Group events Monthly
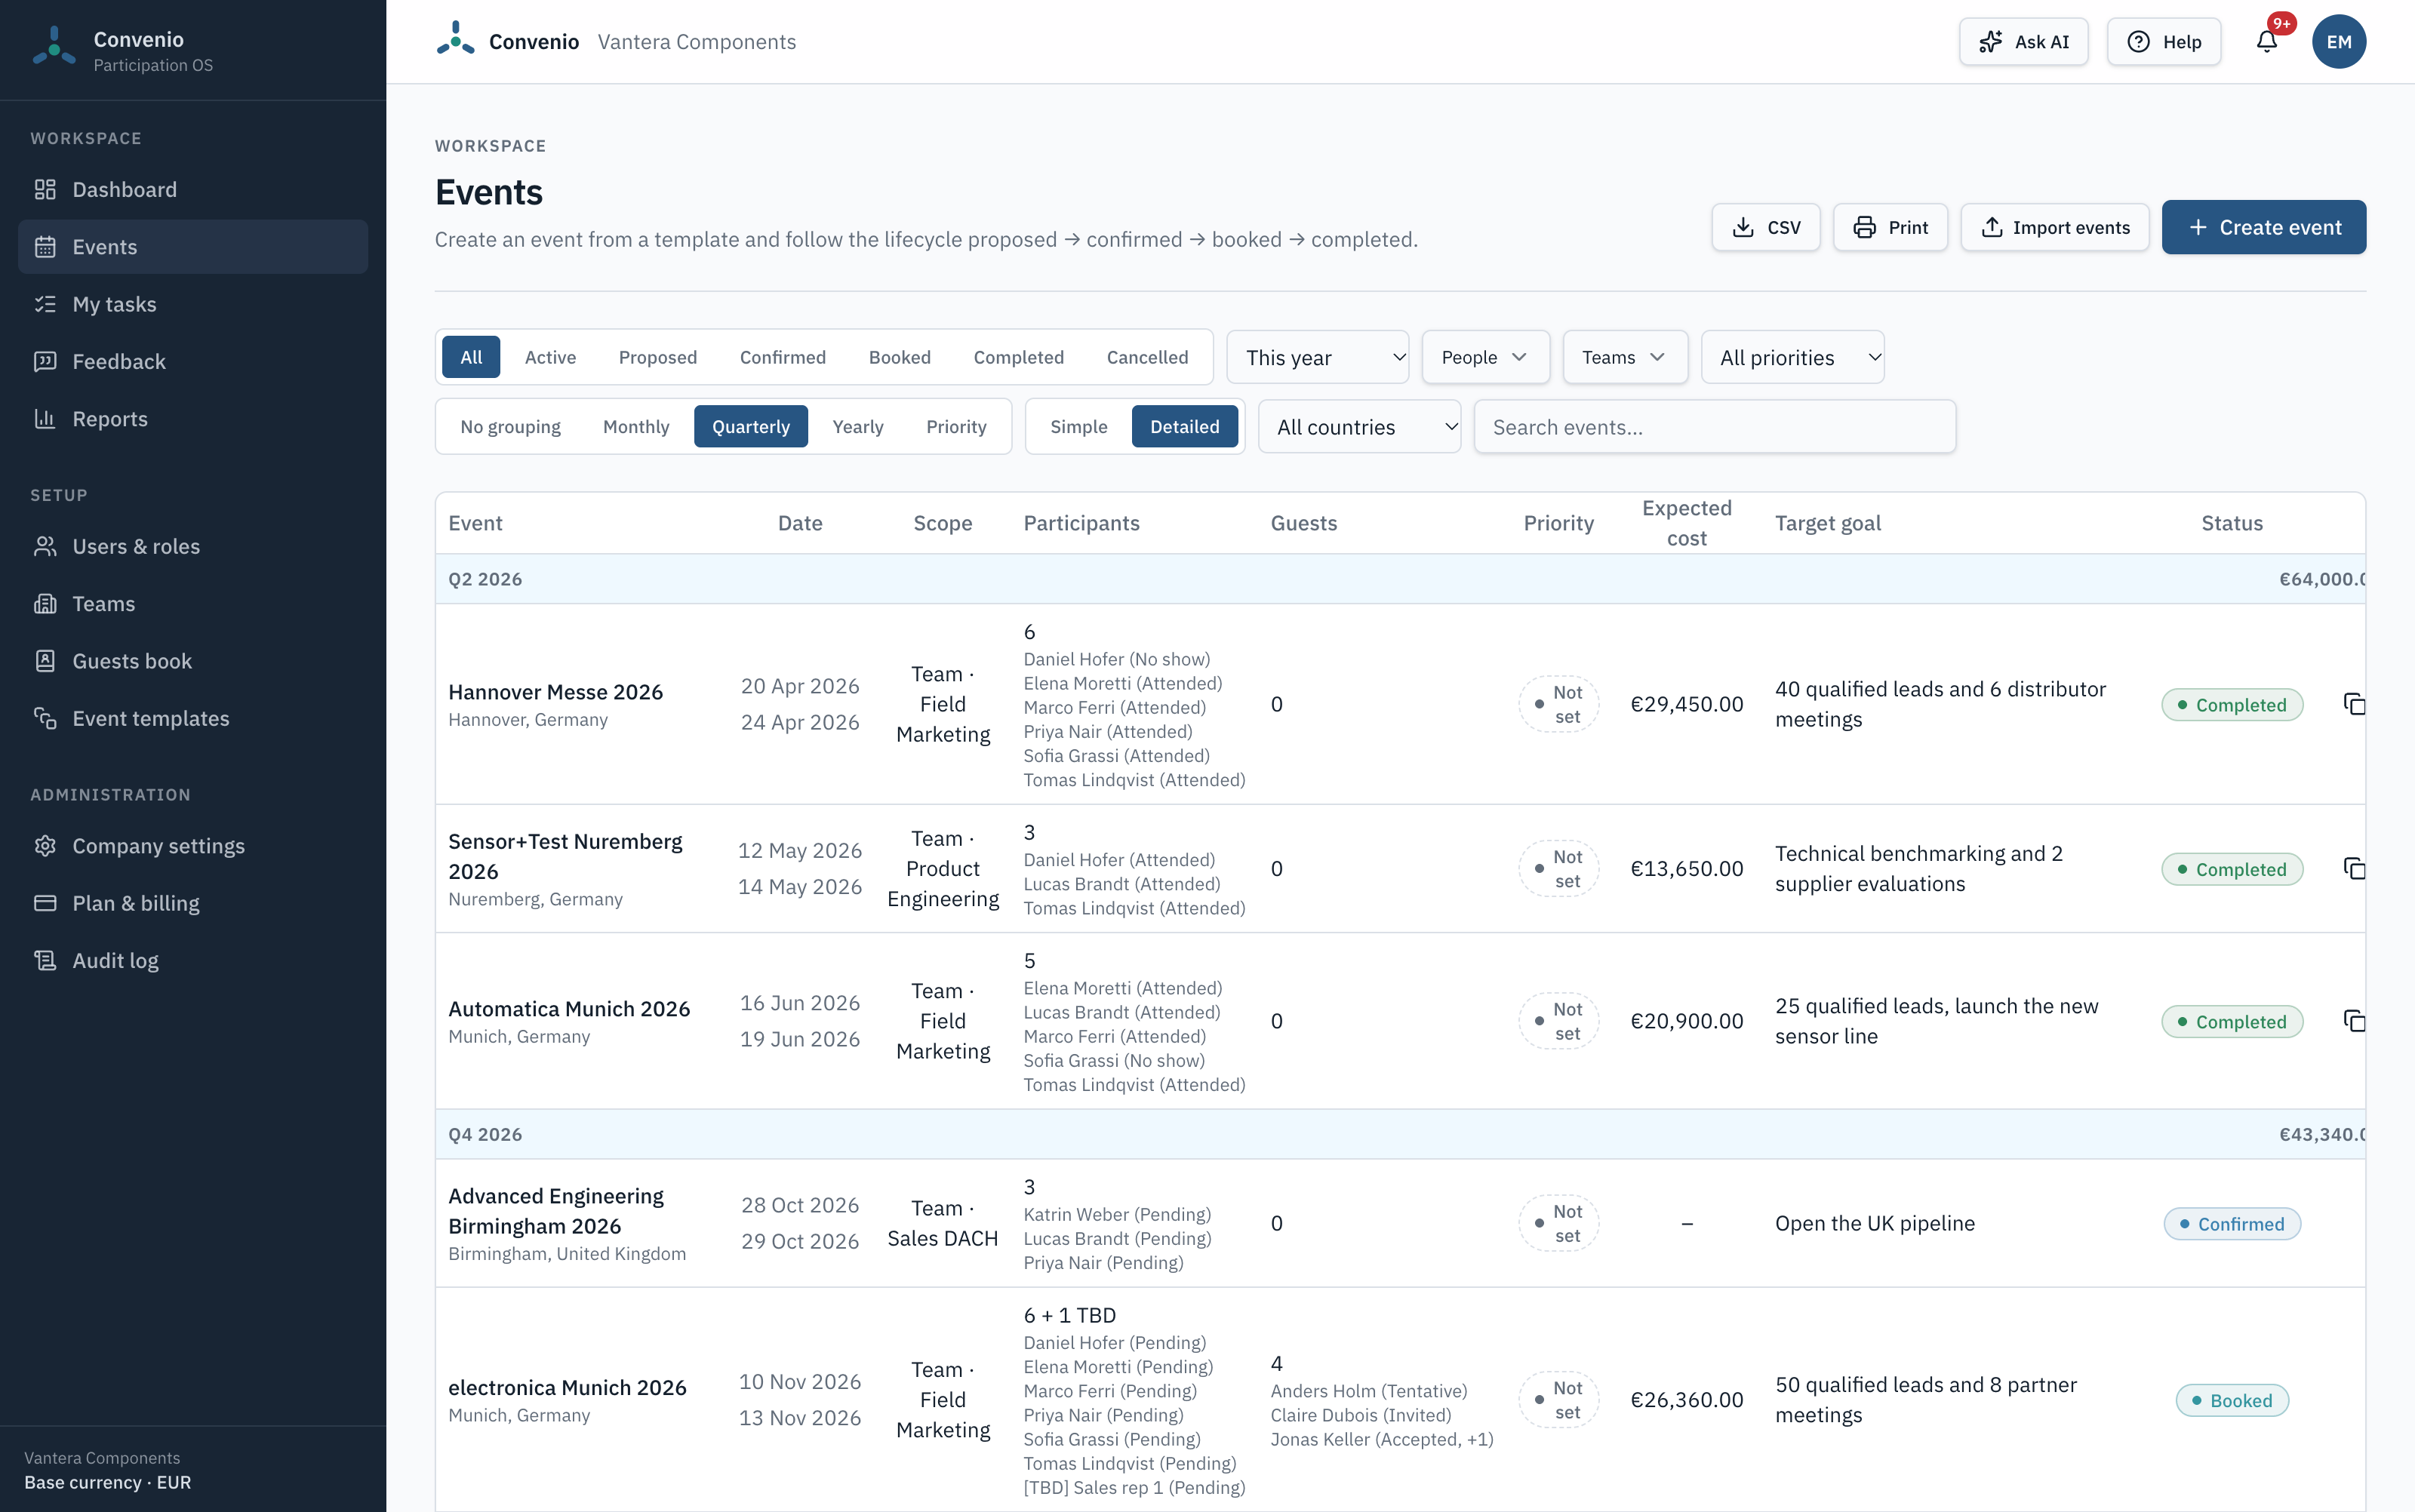 [x=636, y=426]
